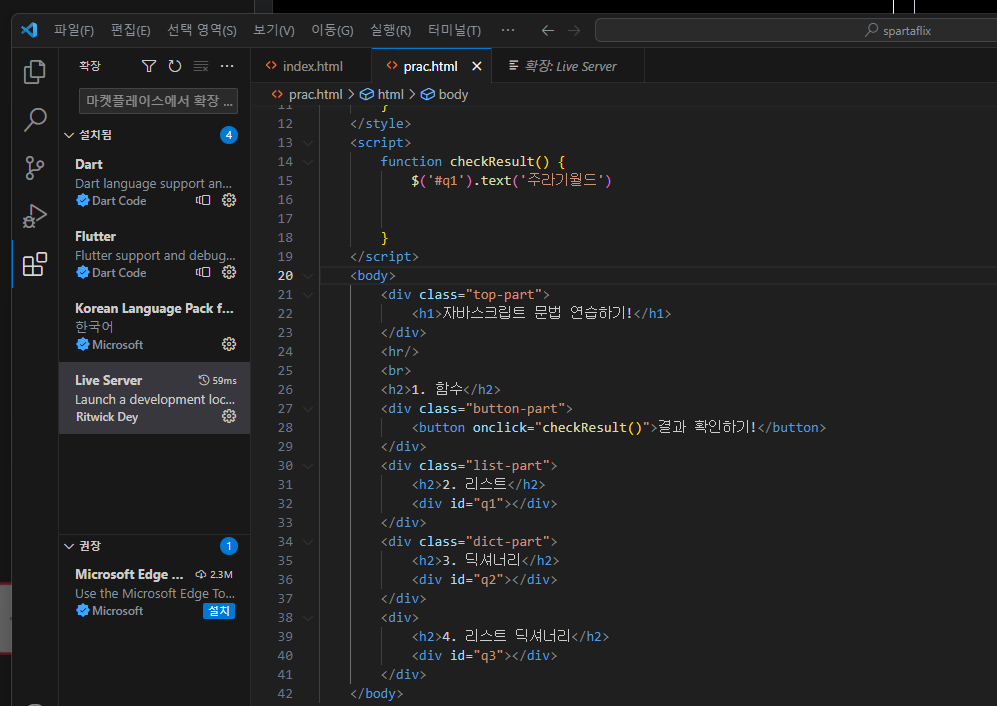Fold the body element at line 20
Viewport: 997px width, 706px height.
[x=308, y=276]
